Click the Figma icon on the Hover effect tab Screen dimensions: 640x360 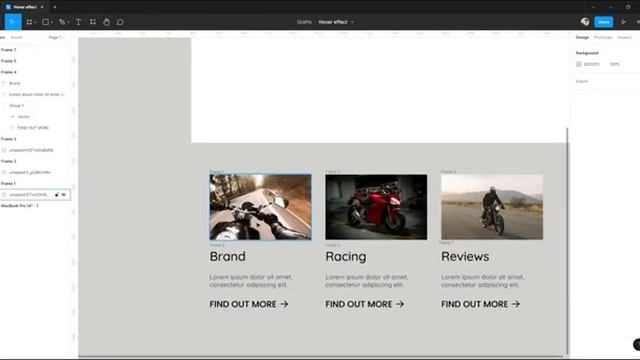(x=8, y=7)
